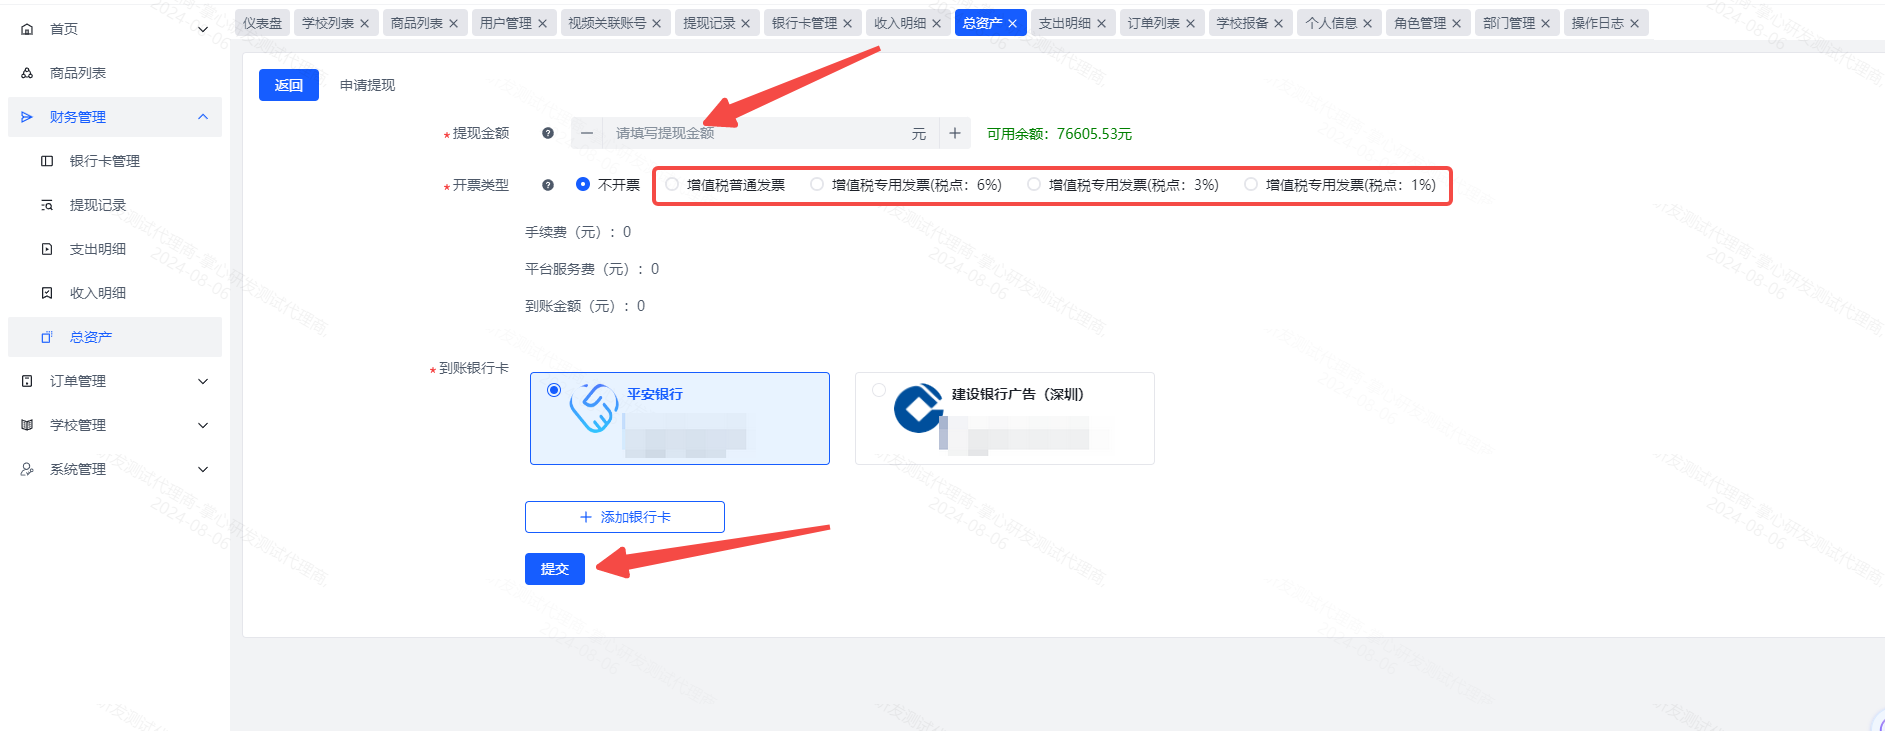Expand the 订单管理 sidebar menu

[203, 381]
